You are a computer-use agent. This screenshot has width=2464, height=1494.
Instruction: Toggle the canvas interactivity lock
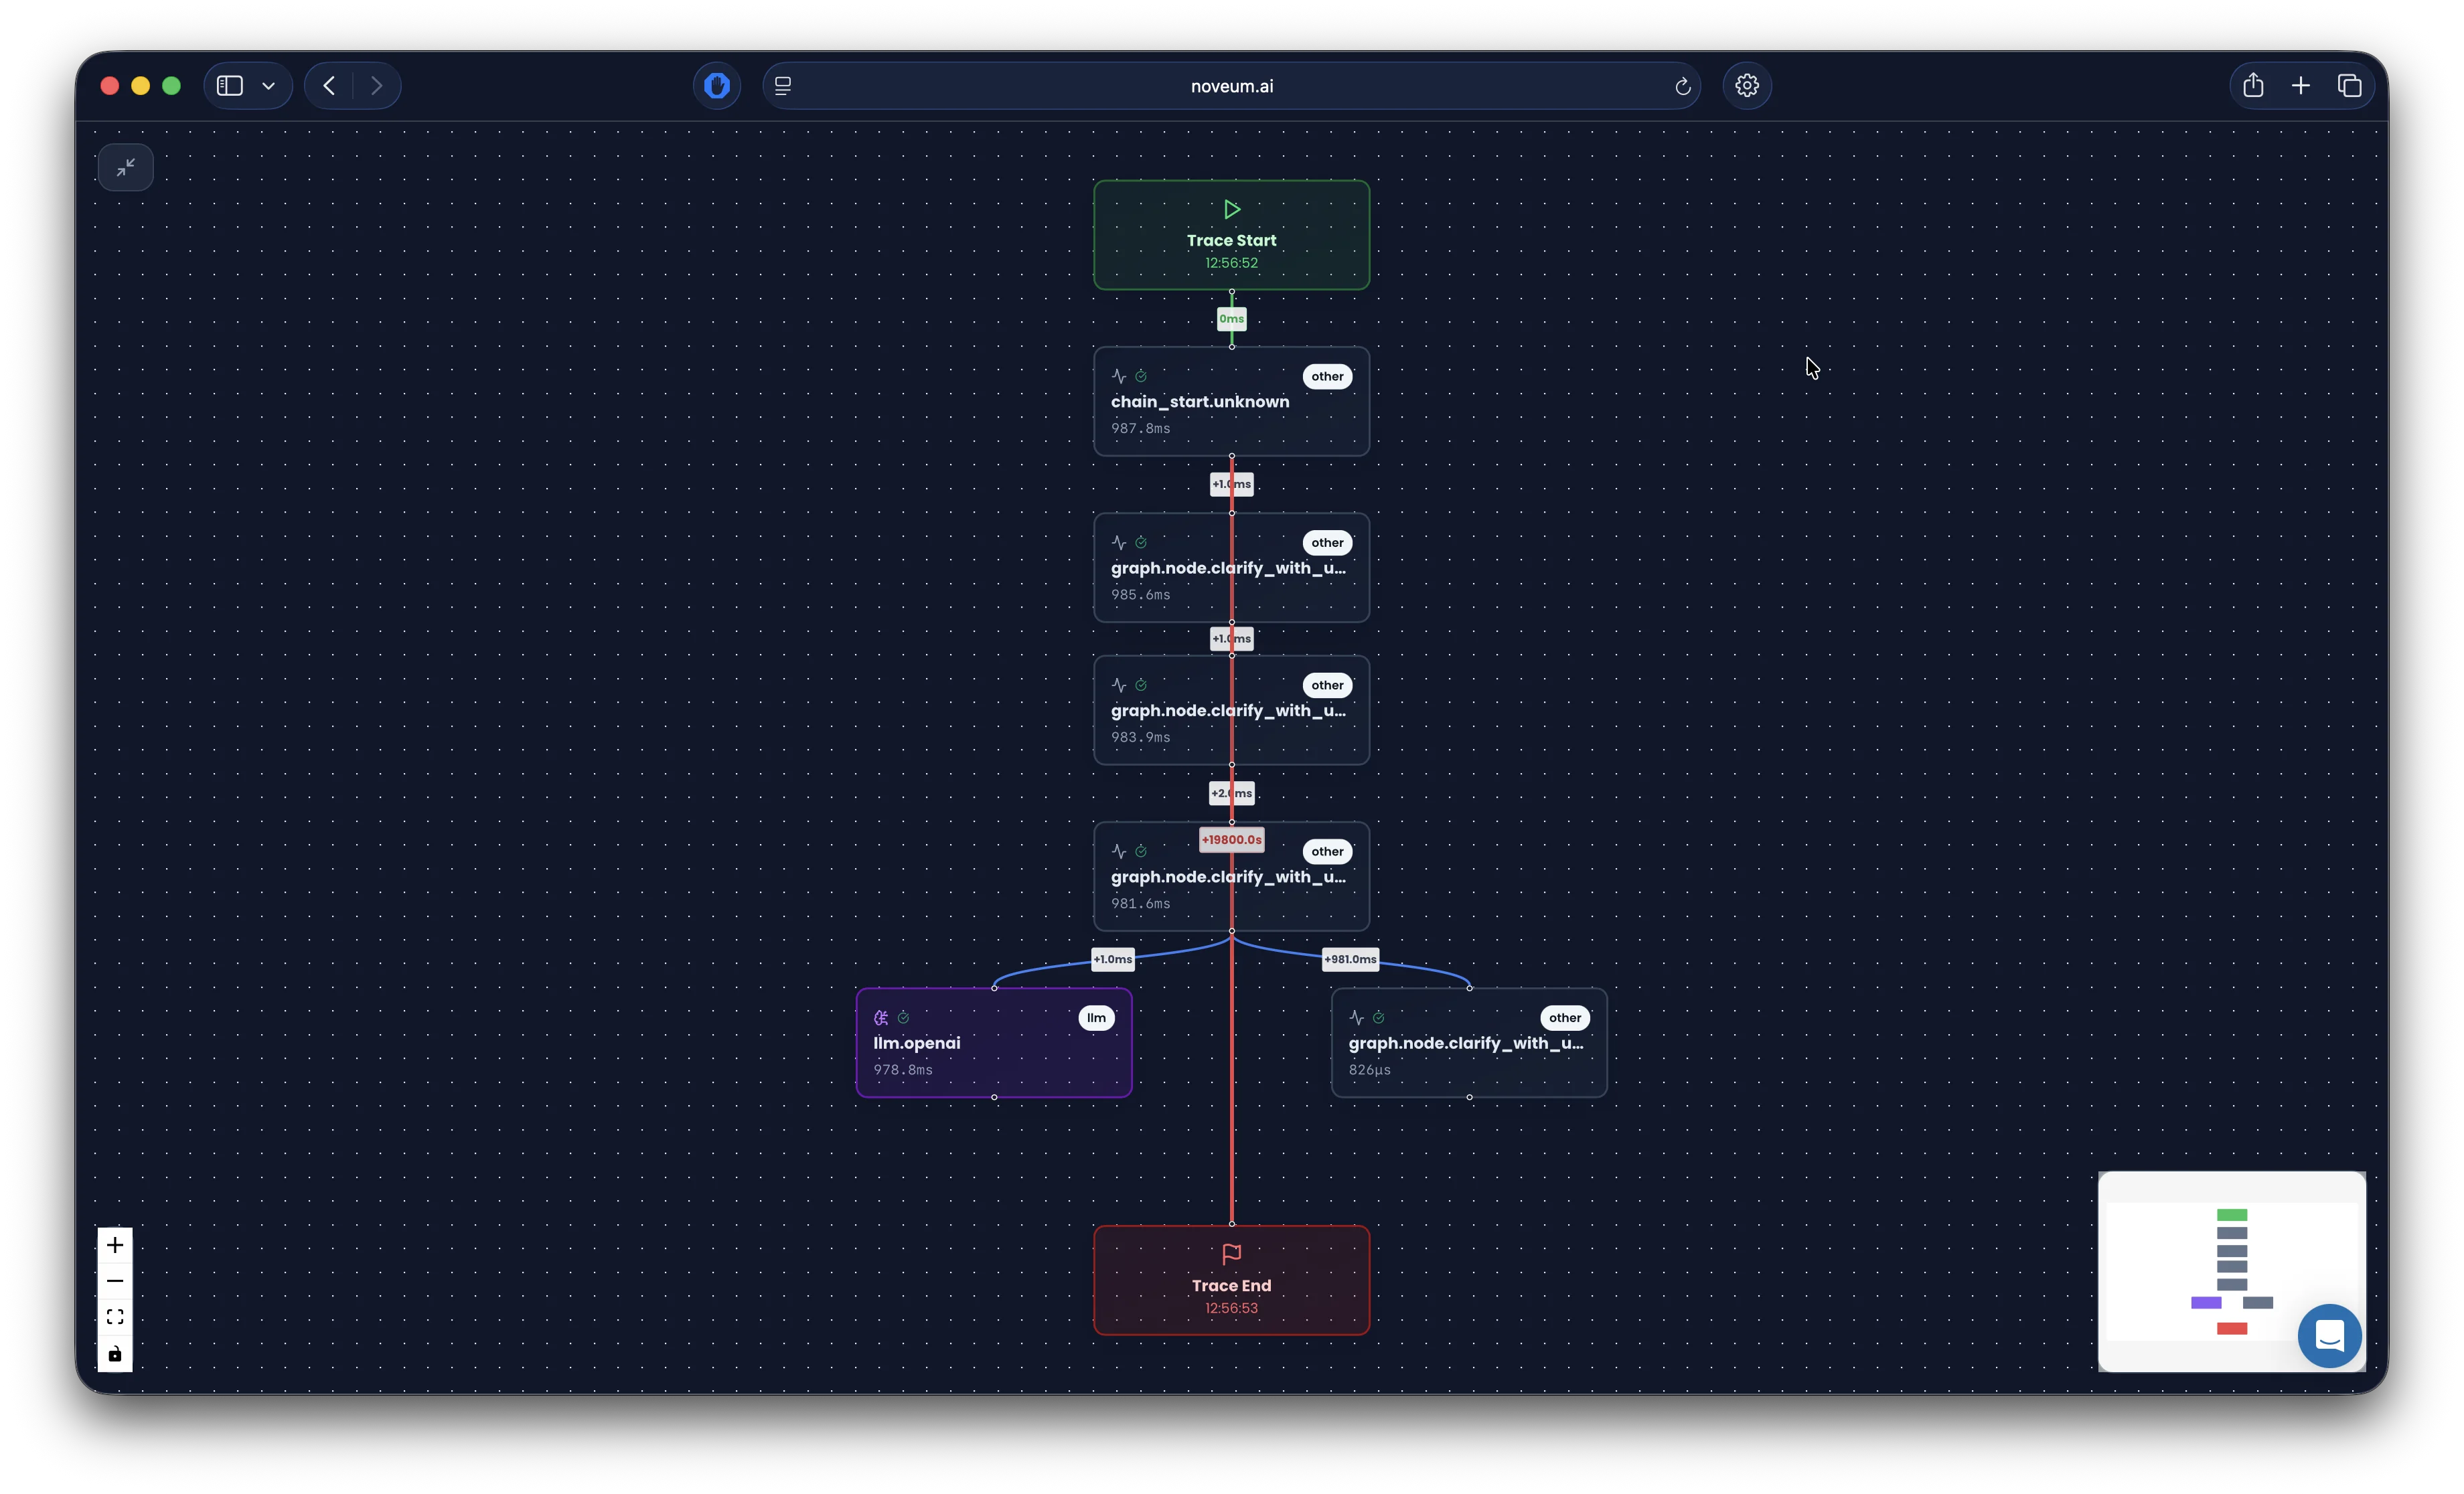tap(115, 1354)
